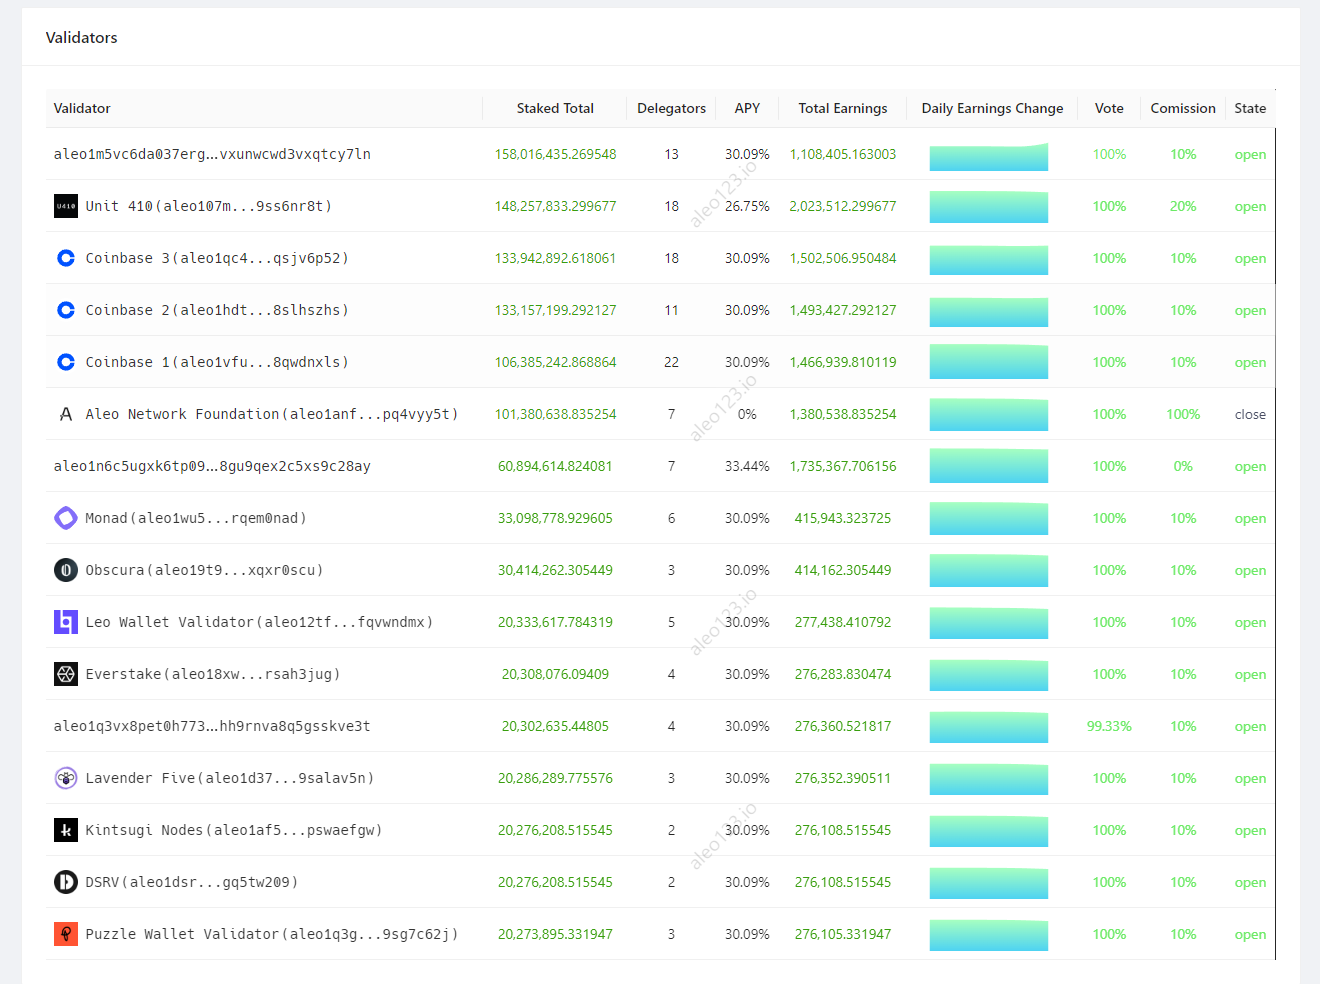Click the Monad validator purple logo
This screenshot has width=1320, height=984.
(x=66, y=518)
